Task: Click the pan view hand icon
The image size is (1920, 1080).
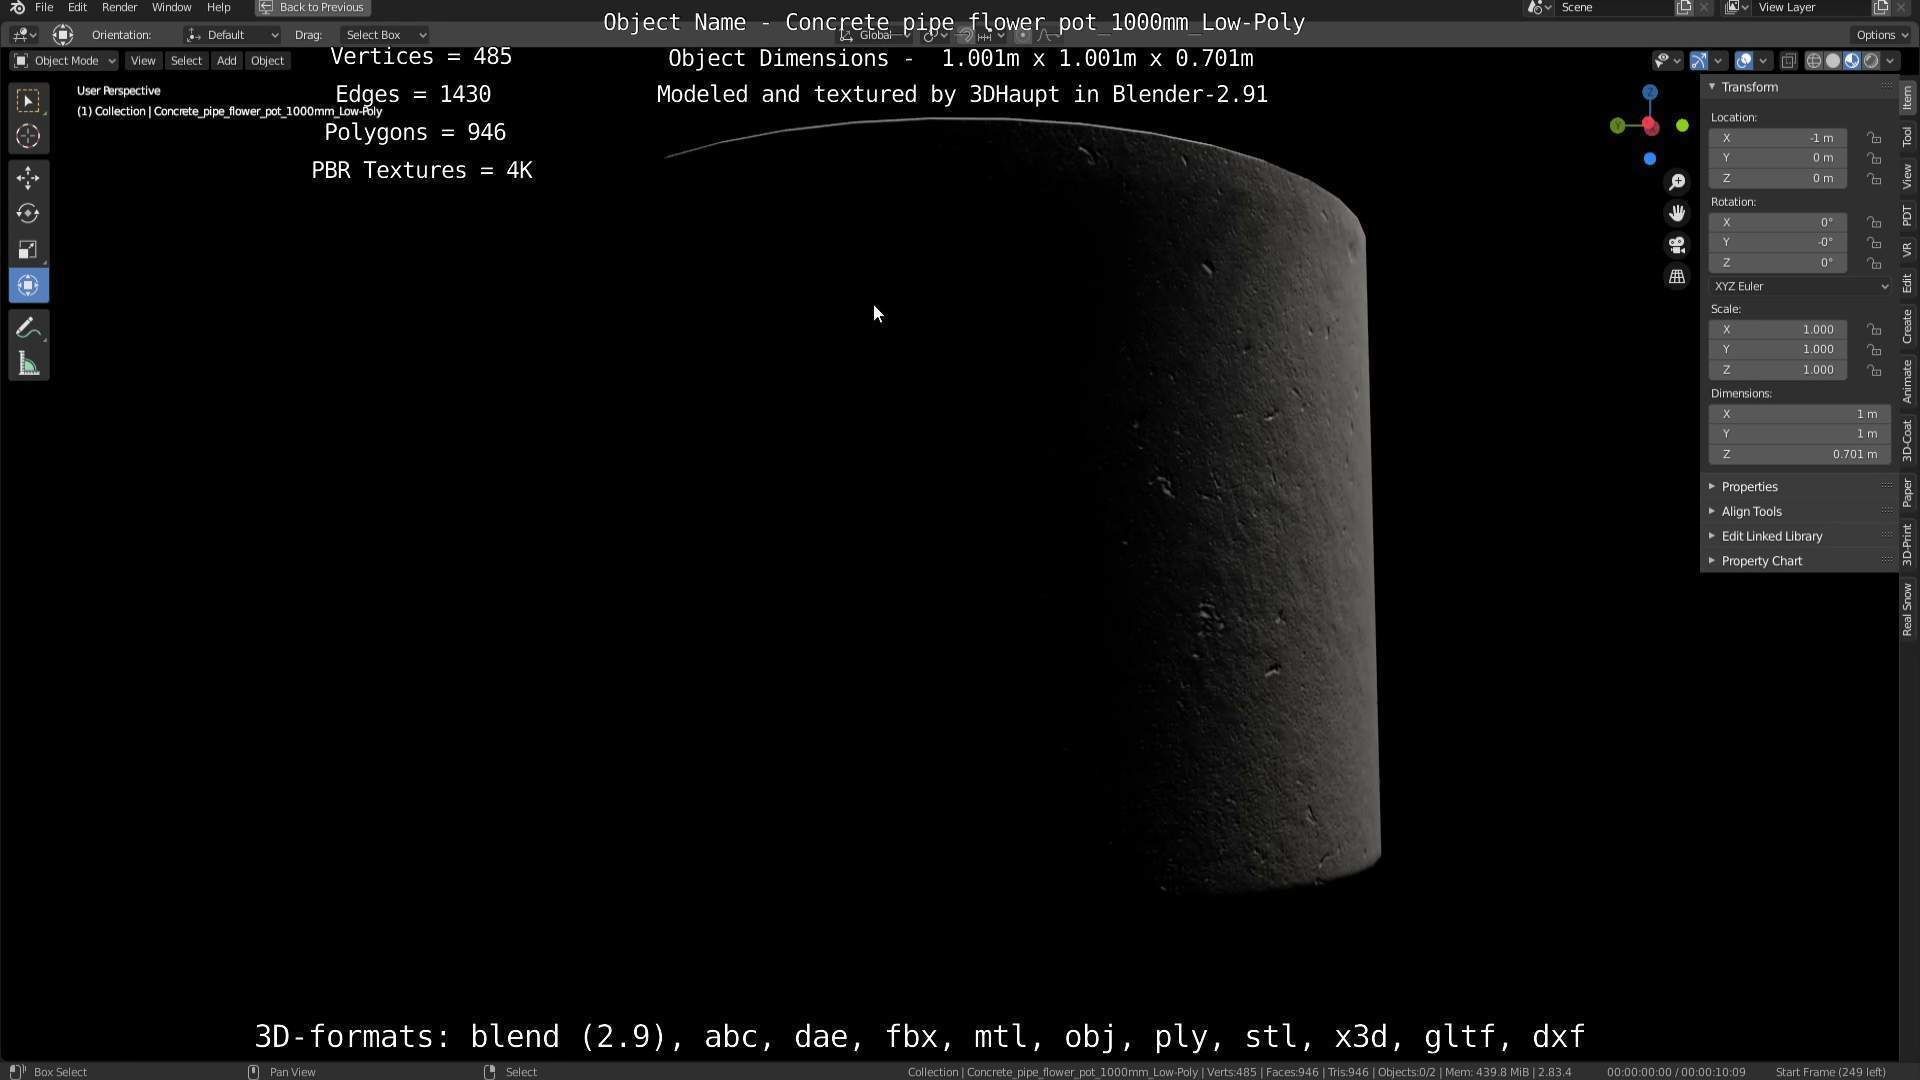Action: click(1677, 213)
